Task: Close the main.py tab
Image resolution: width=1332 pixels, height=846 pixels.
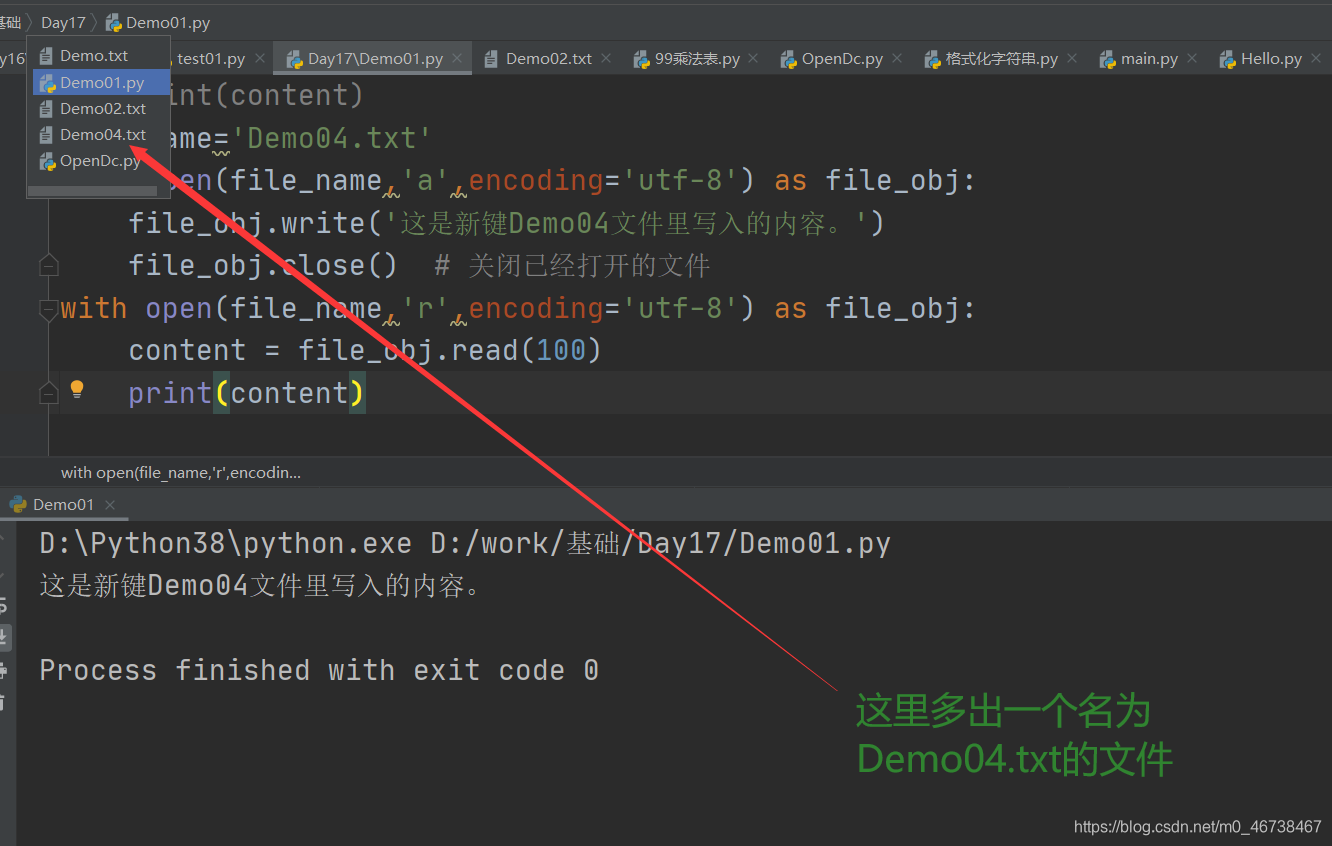Action: pos(1191,59)
